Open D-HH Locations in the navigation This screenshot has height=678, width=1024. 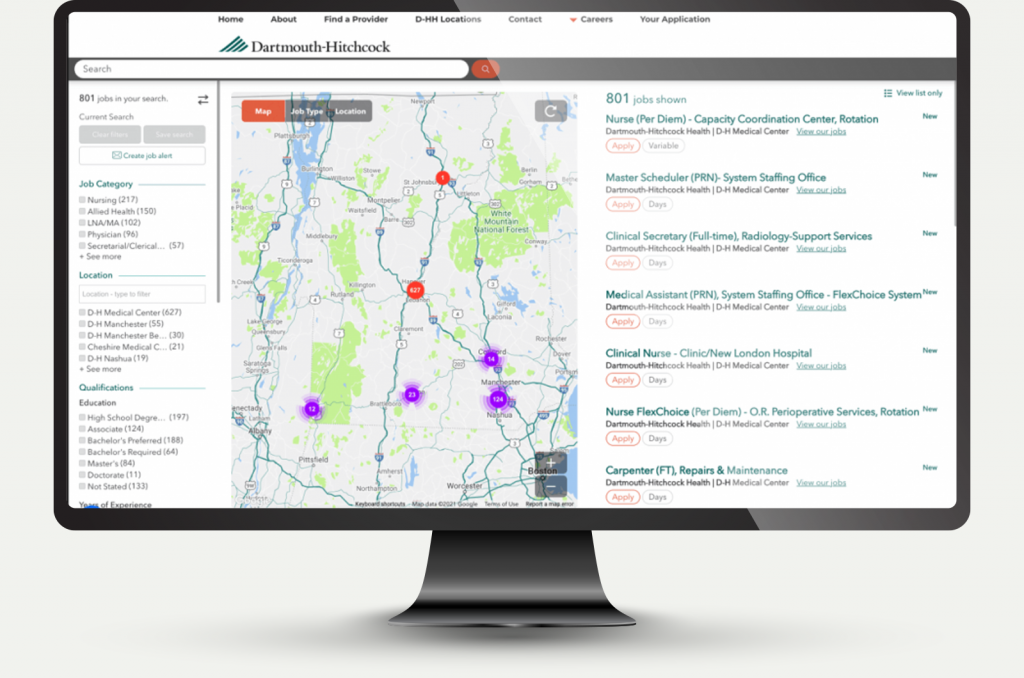[x=448, y=20]
